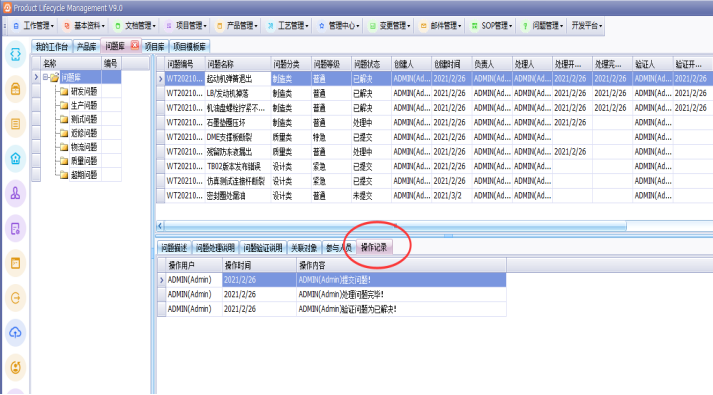This screenshot has width=713, height=395.
Task: Collapse the 问题库 tree root node
Action: [x=45, y=77]
